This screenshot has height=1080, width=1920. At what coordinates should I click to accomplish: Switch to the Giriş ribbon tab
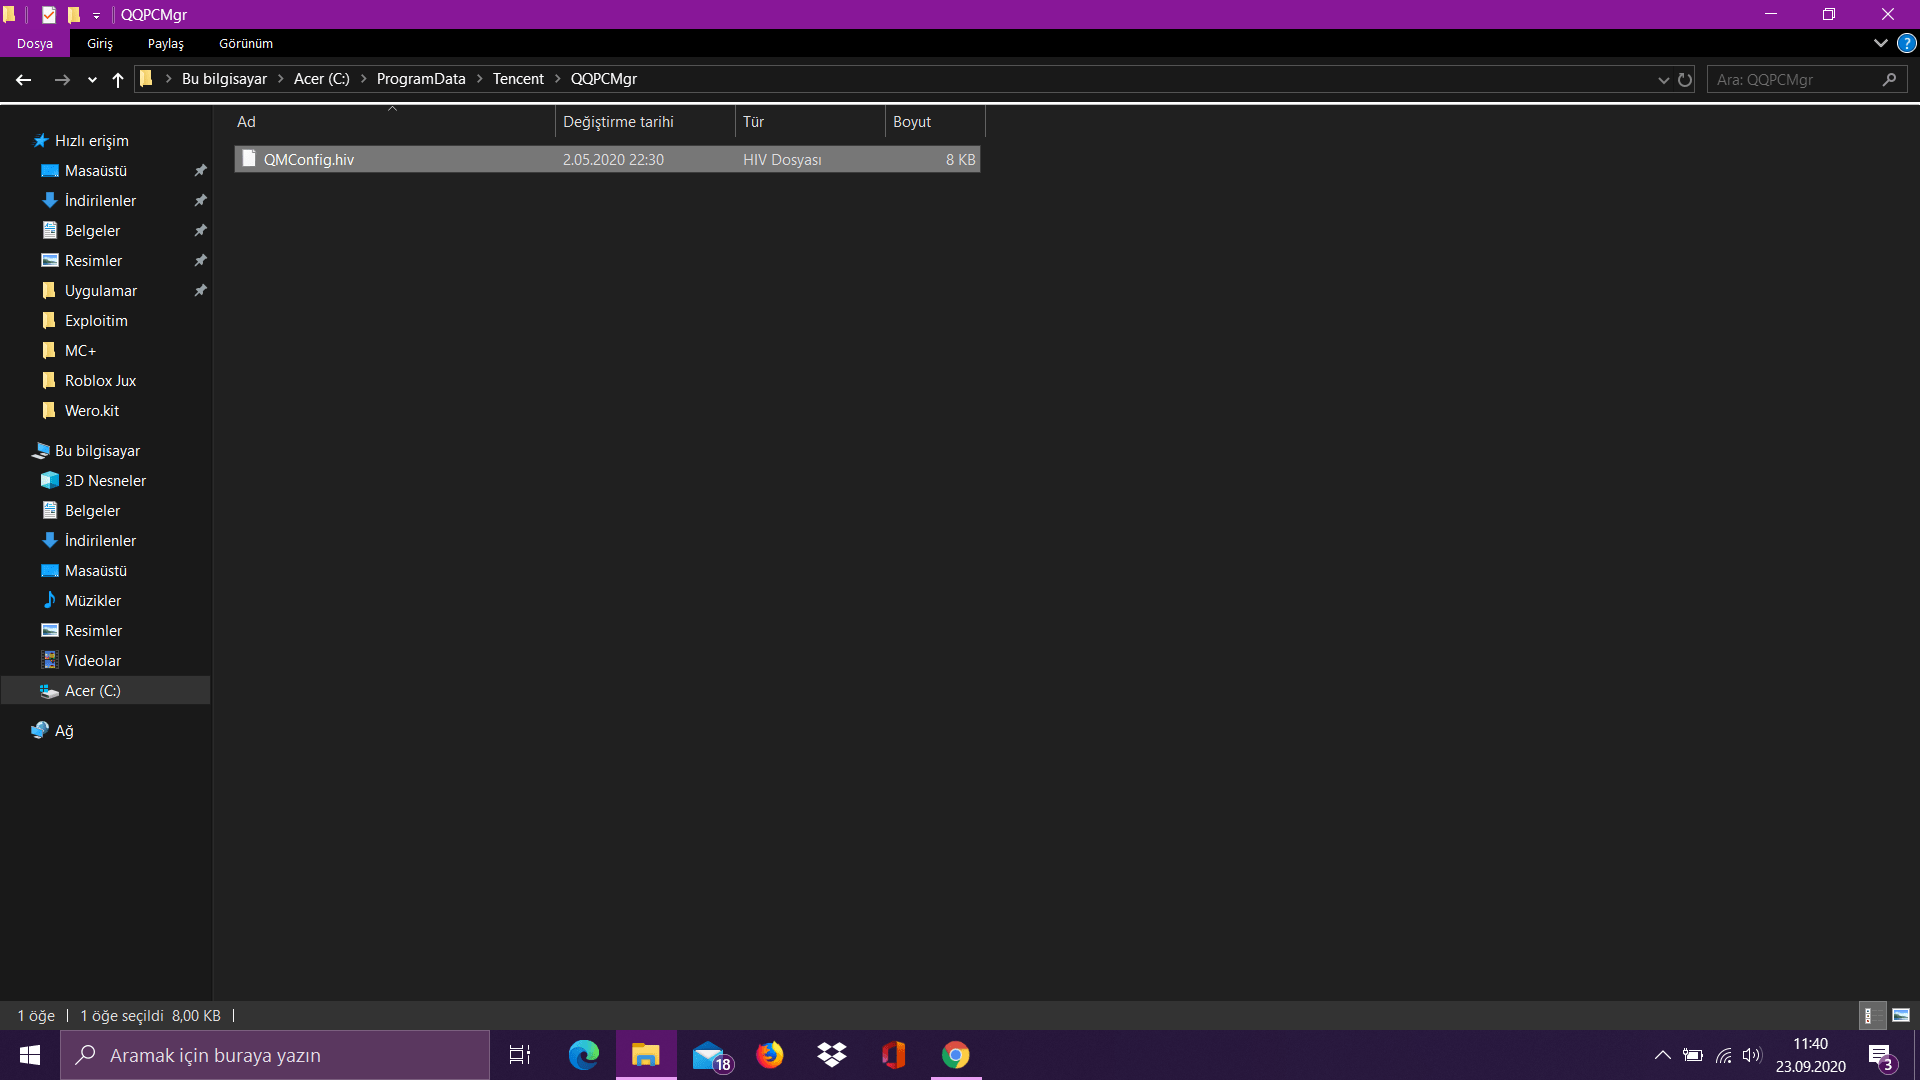100,43
